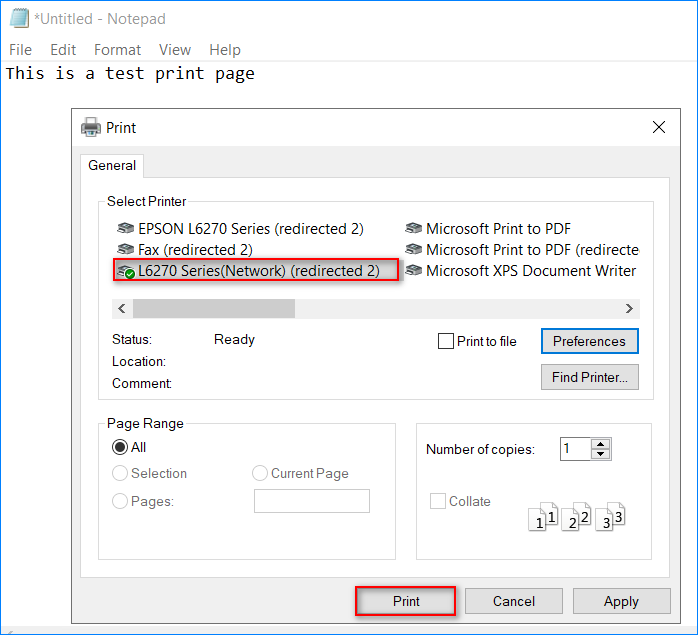Open the Help menu in Notepad
The width and height of the screenshot is (698, 635).
(225, 49)
